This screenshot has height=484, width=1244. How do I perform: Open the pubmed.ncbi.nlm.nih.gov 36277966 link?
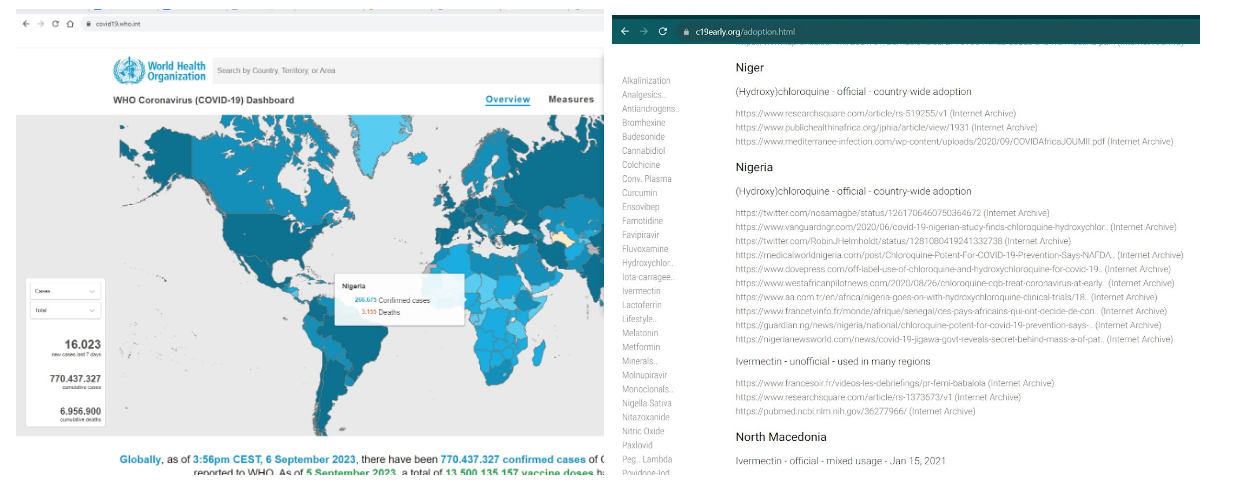tap(819, 411)
